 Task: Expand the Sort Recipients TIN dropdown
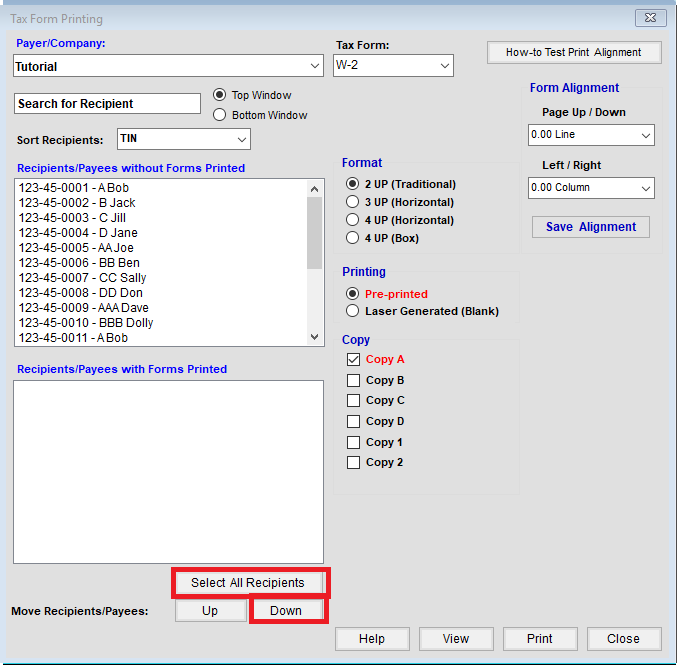(184, 139)
